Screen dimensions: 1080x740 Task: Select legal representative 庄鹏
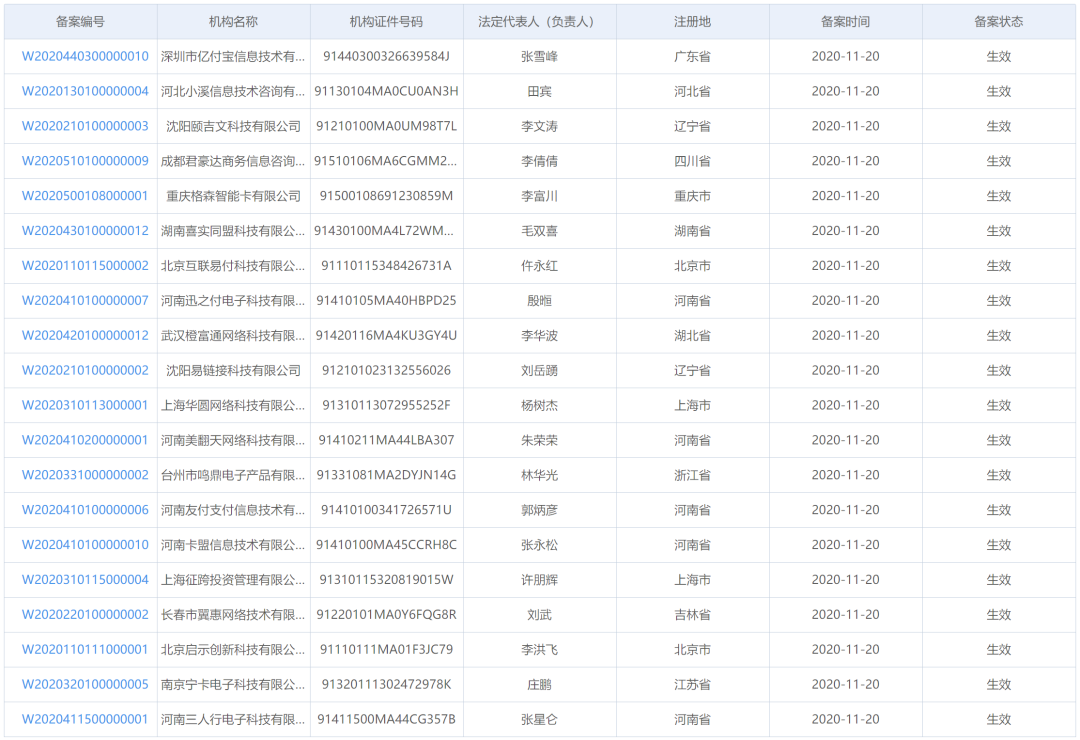click(539, 684)
